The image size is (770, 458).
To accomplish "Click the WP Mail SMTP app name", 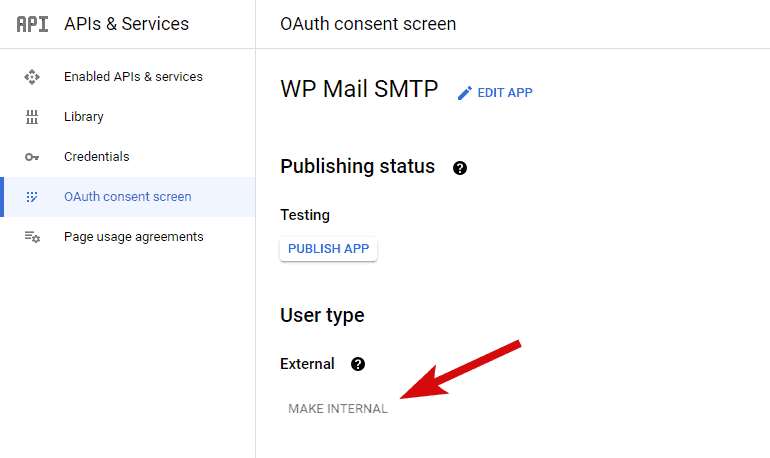I will (359, 89).
